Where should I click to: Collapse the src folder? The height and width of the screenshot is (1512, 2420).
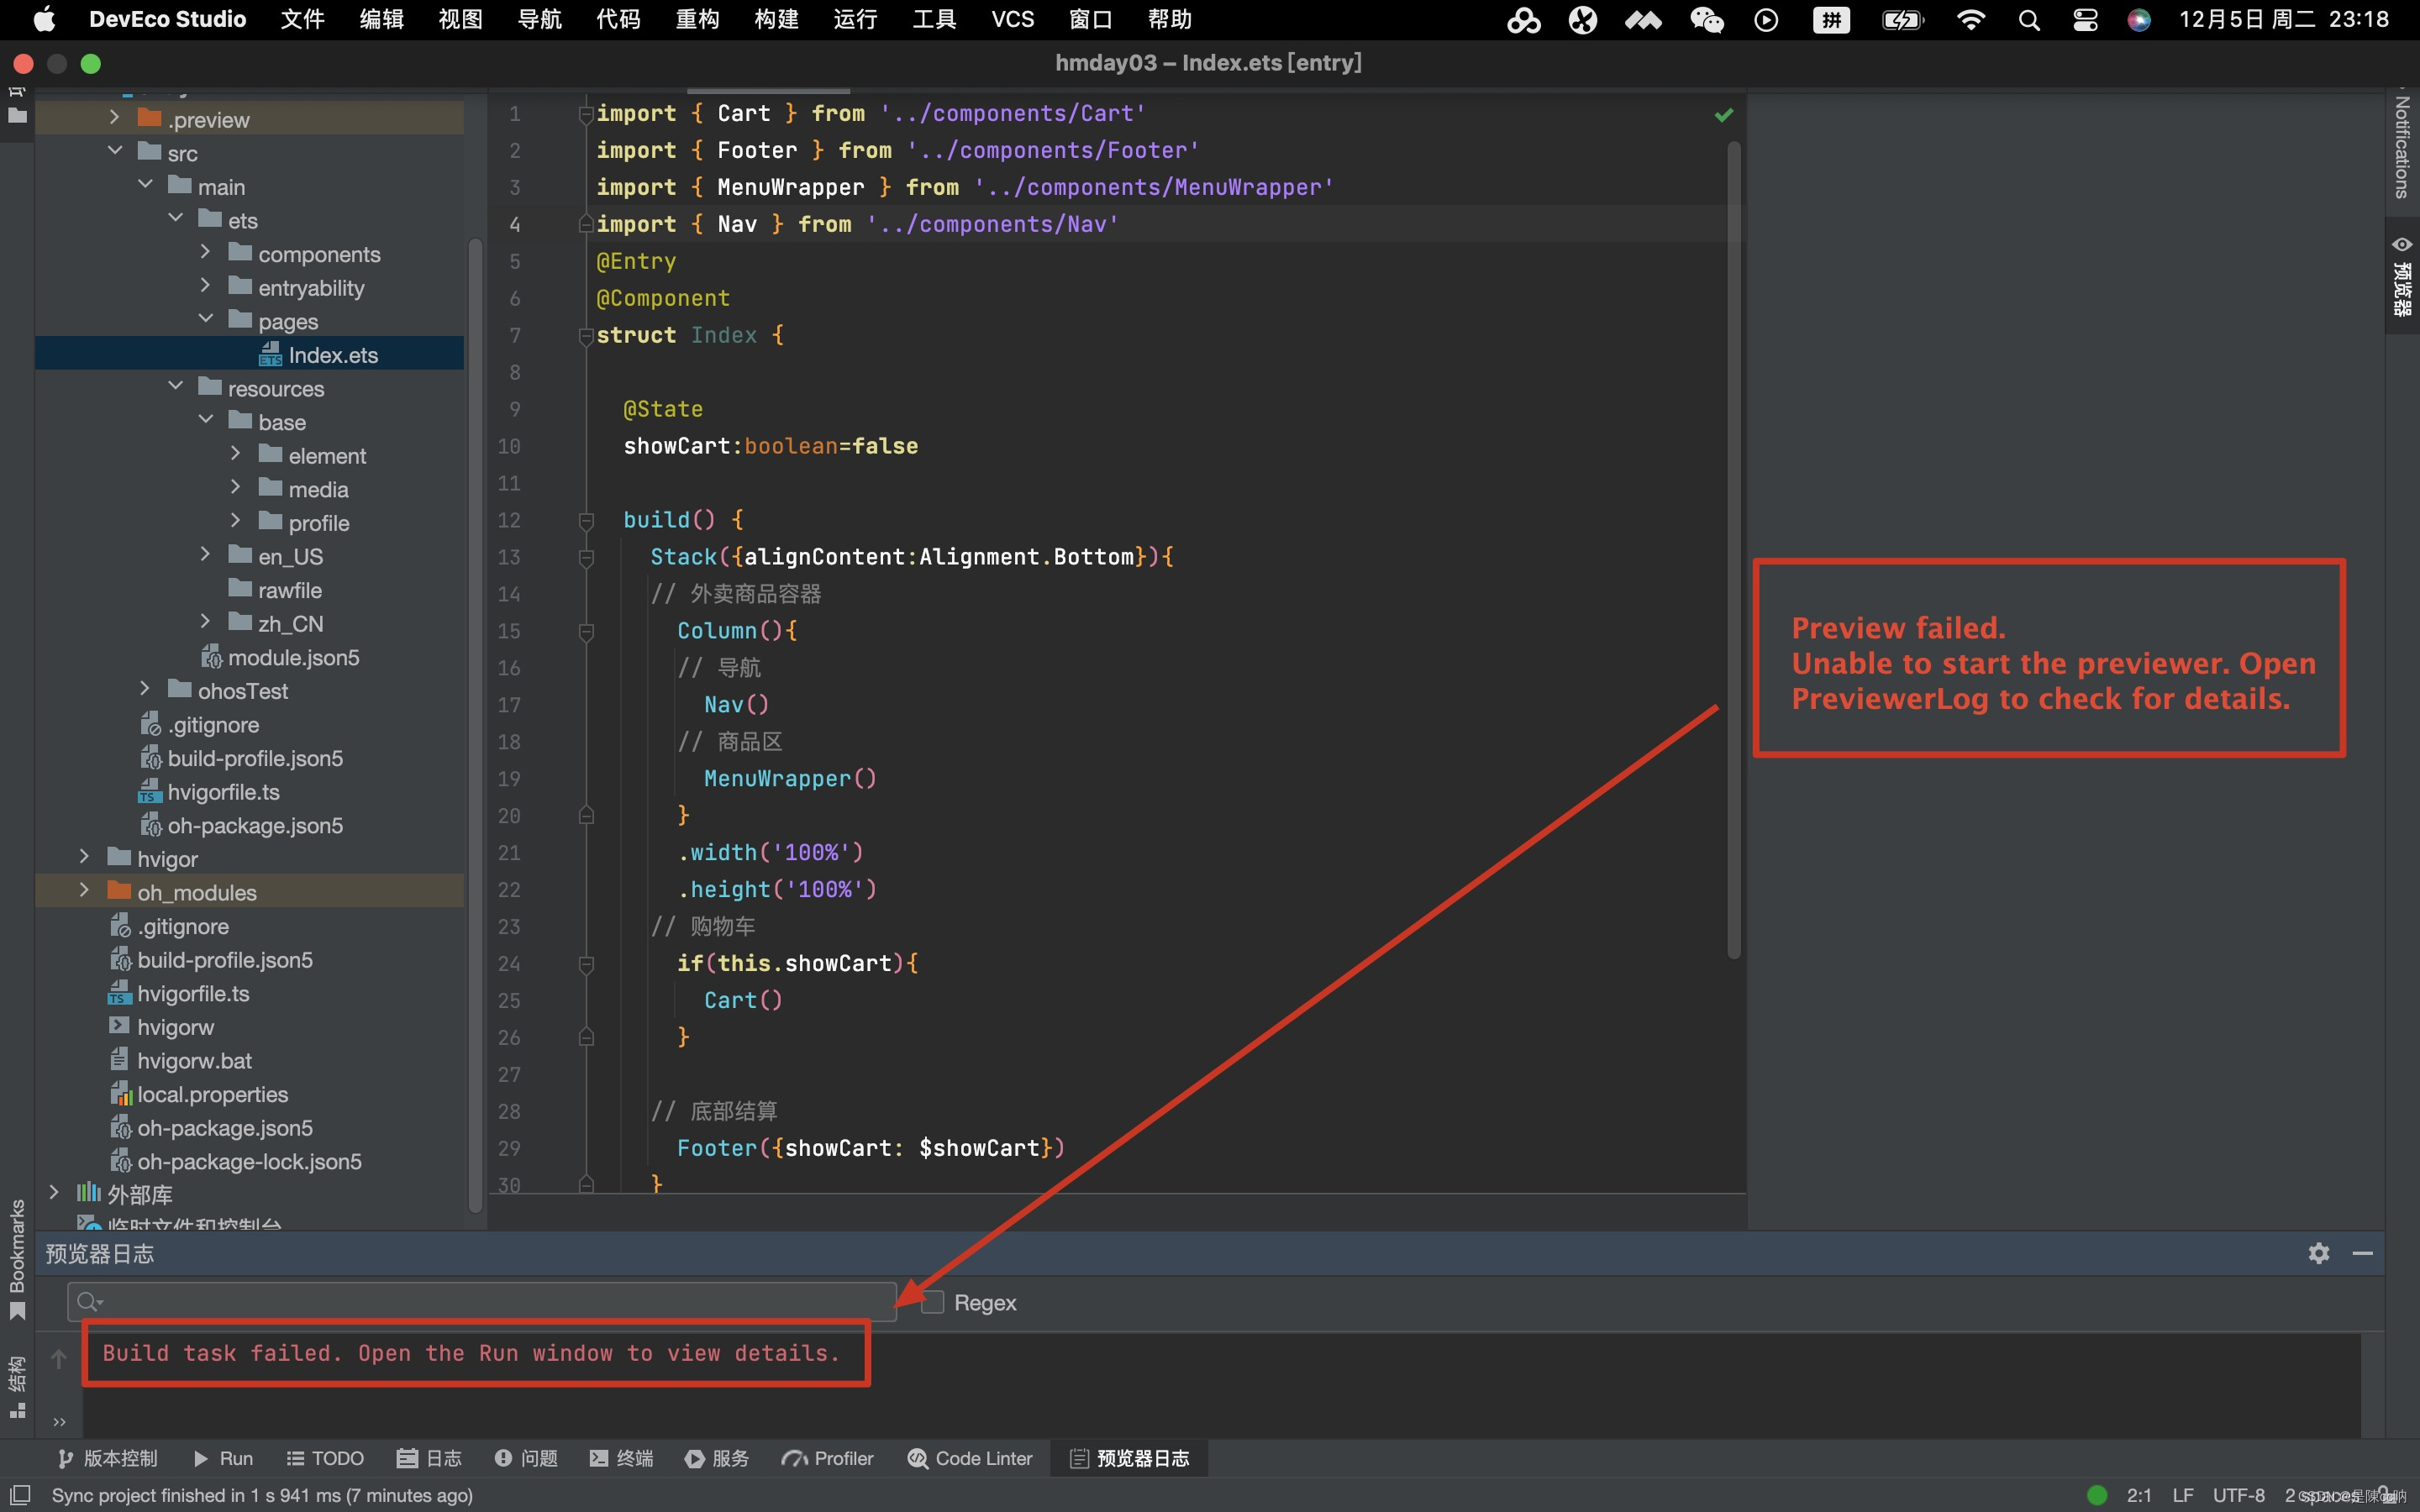tap(114, 151)
